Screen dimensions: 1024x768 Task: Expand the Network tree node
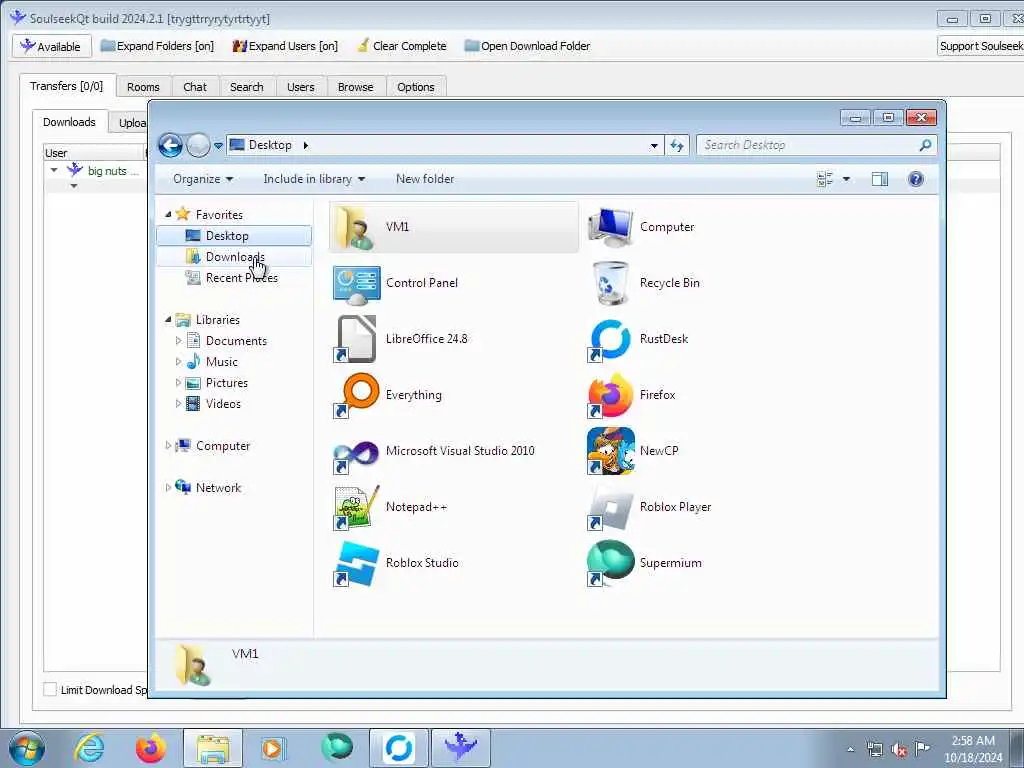click(168, 488)
